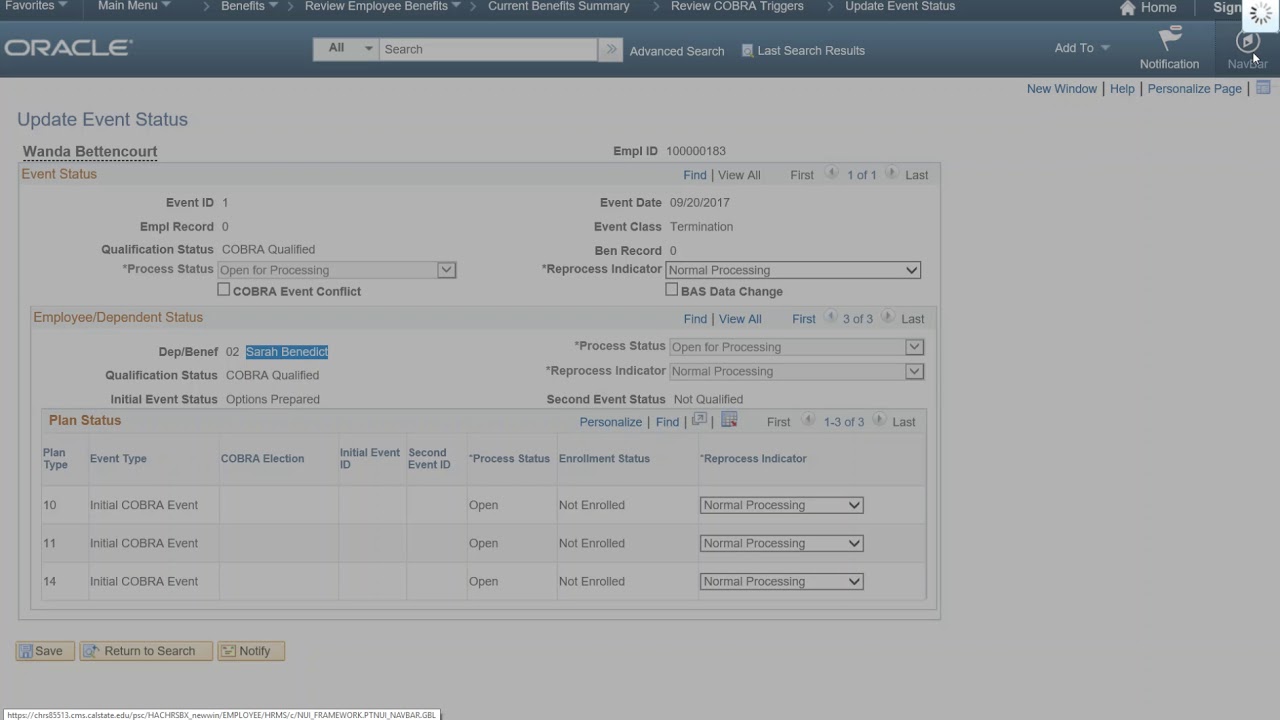Click Event Class value Termination
The width and height of the screenshot is (1280, 720).
point(701,227)
